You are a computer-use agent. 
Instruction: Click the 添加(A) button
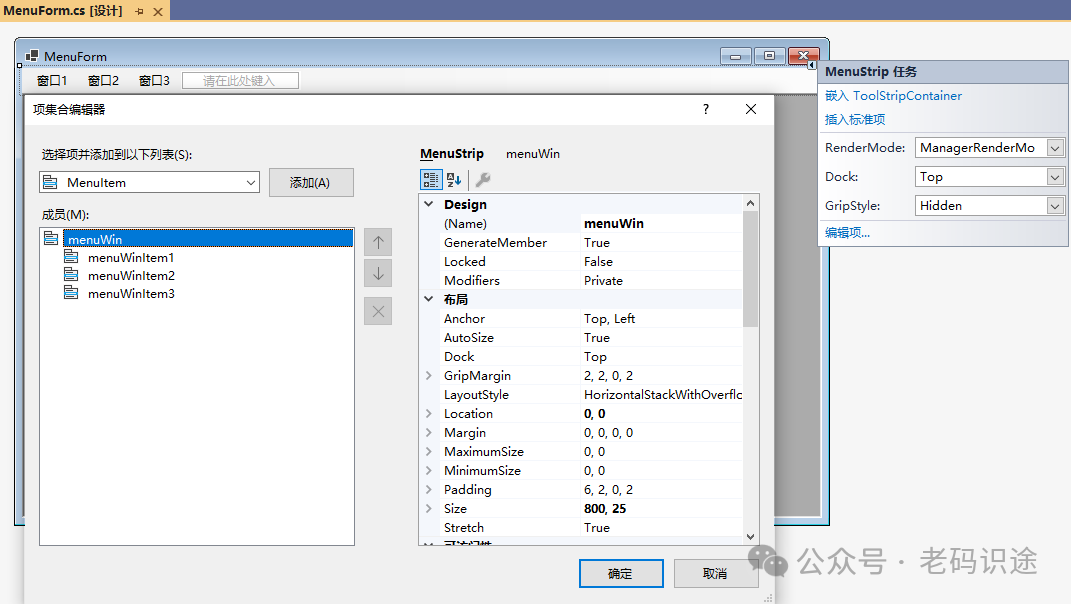click(x=311, y=182)
